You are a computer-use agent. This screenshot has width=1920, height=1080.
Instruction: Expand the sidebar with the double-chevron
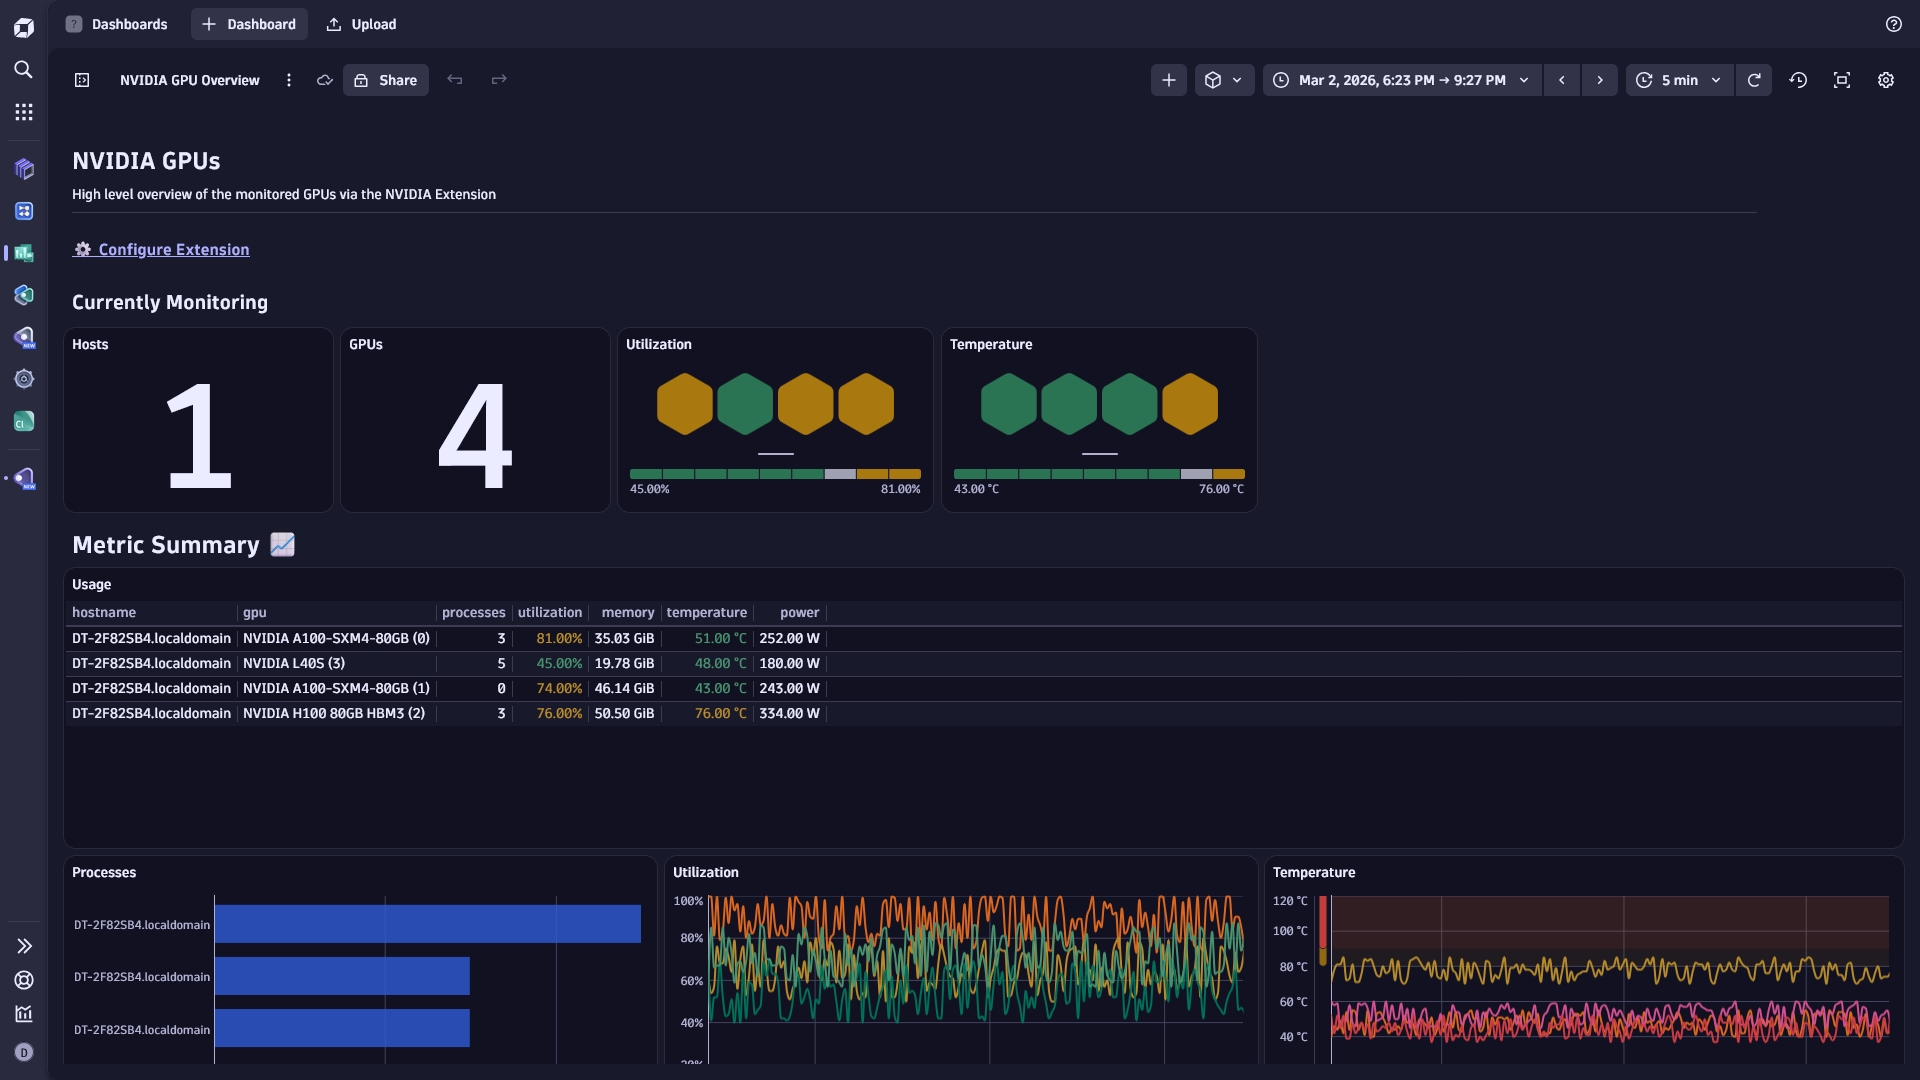pyautogui.click(x=23, y=946)
